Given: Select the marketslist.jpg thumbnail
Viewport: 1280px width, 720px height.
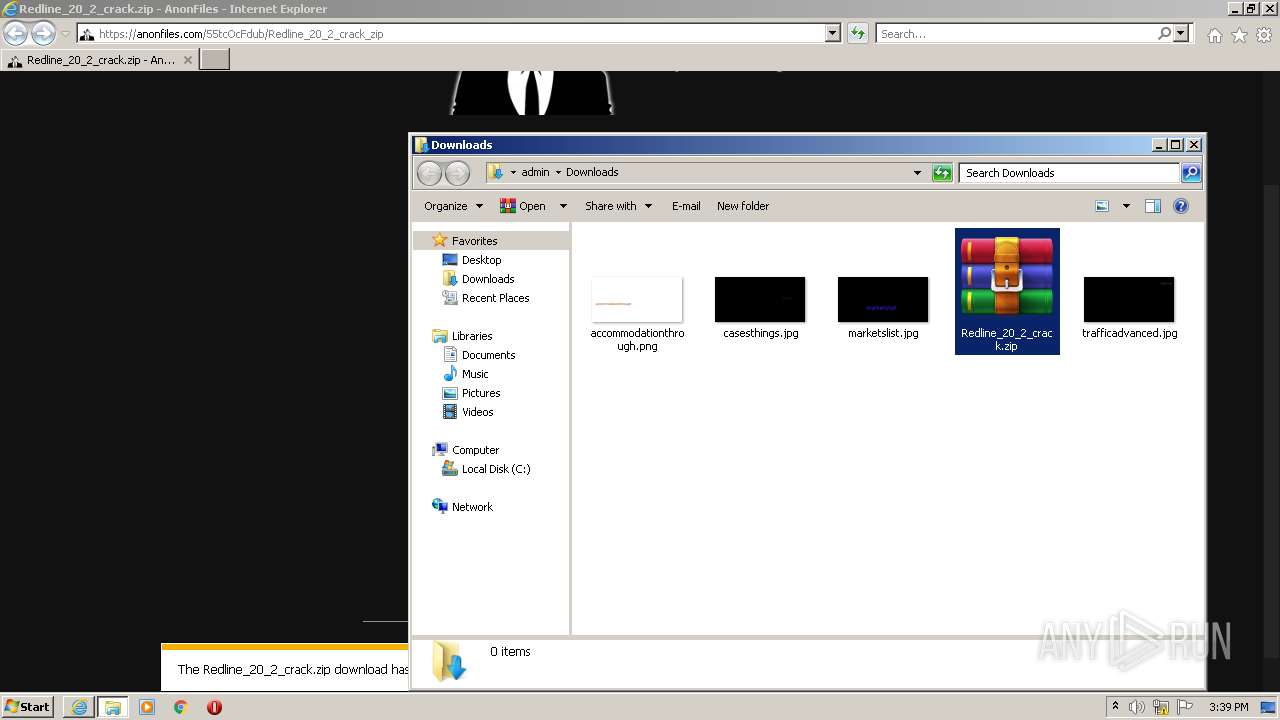Looking at the screenshot, I should [x=883, y=300].
